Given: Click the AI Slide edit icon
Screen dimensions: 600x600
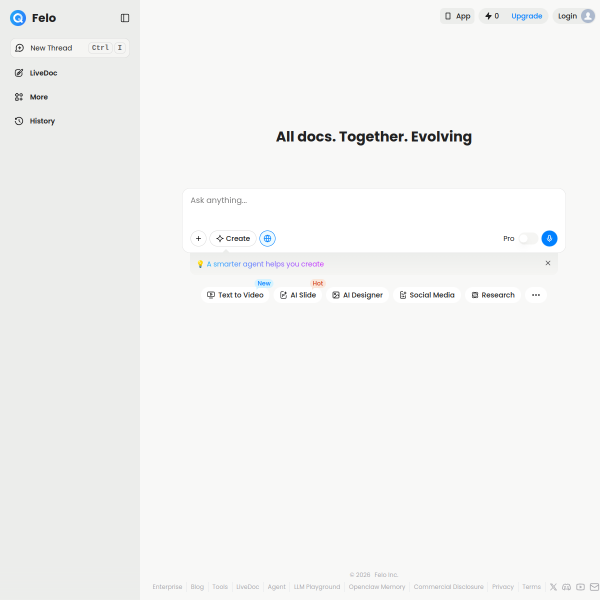Looking at the screenshot, I should (x=283, y=295).
